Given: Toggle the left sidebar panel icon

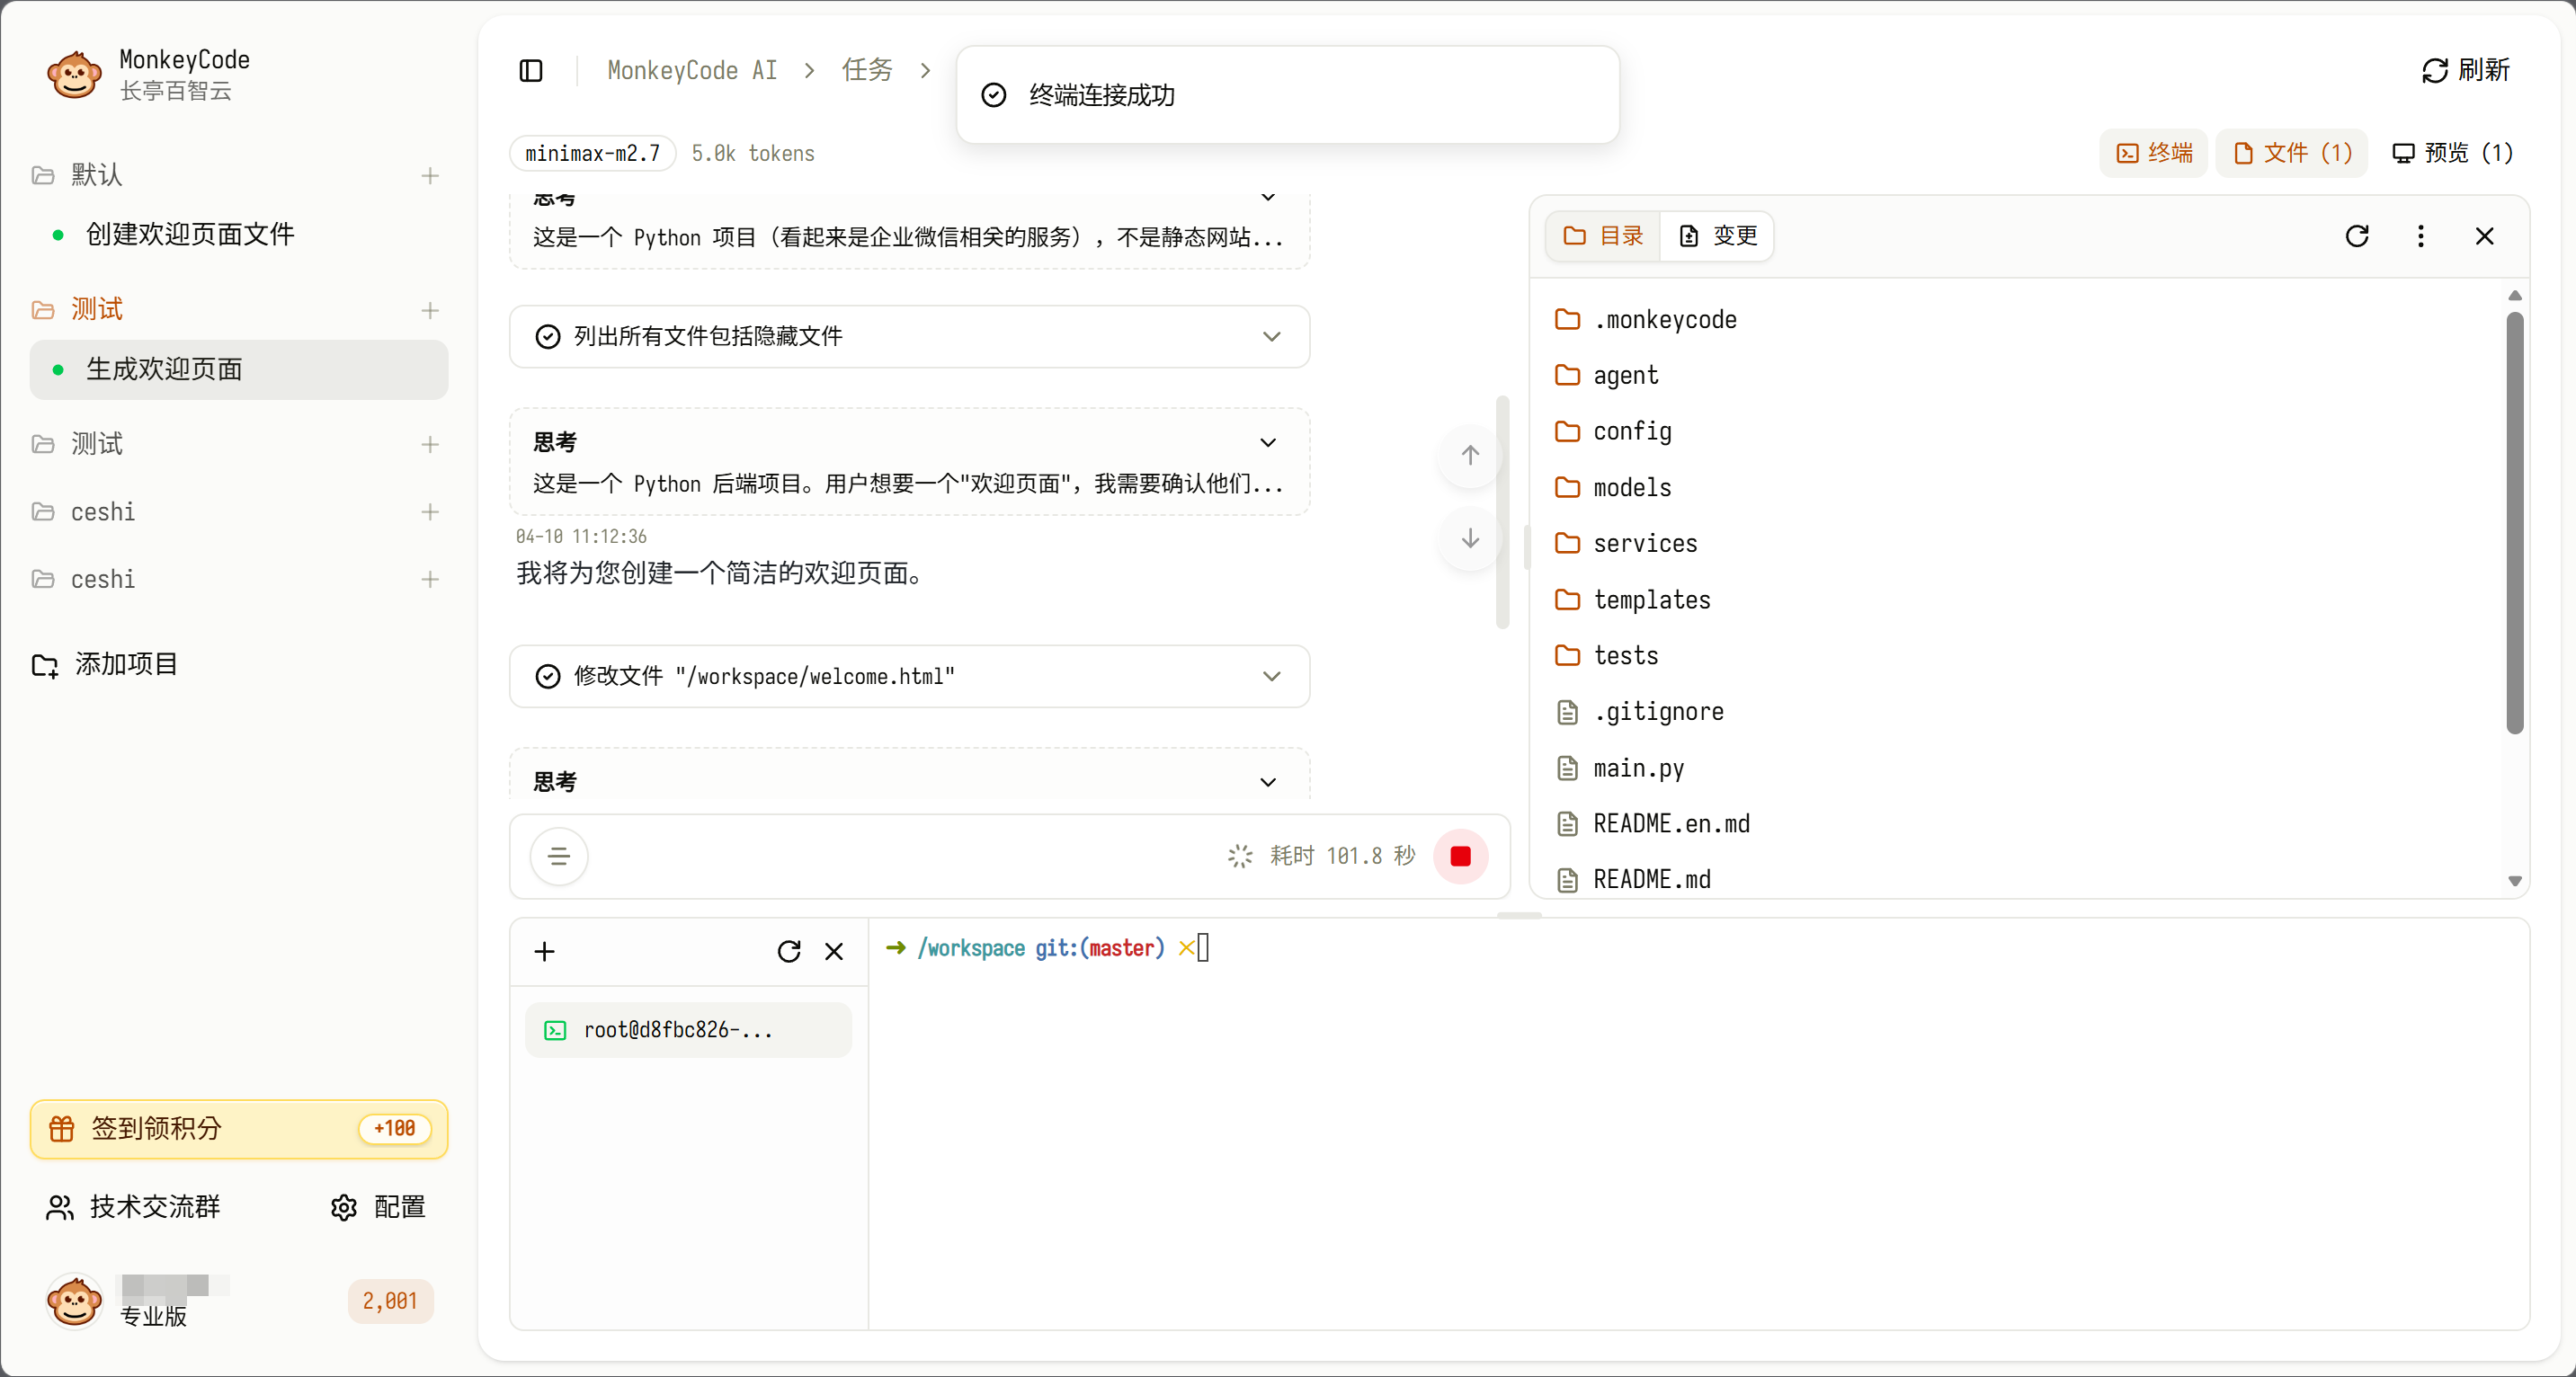Looking at the screenshot, I should tap(531, 70).
